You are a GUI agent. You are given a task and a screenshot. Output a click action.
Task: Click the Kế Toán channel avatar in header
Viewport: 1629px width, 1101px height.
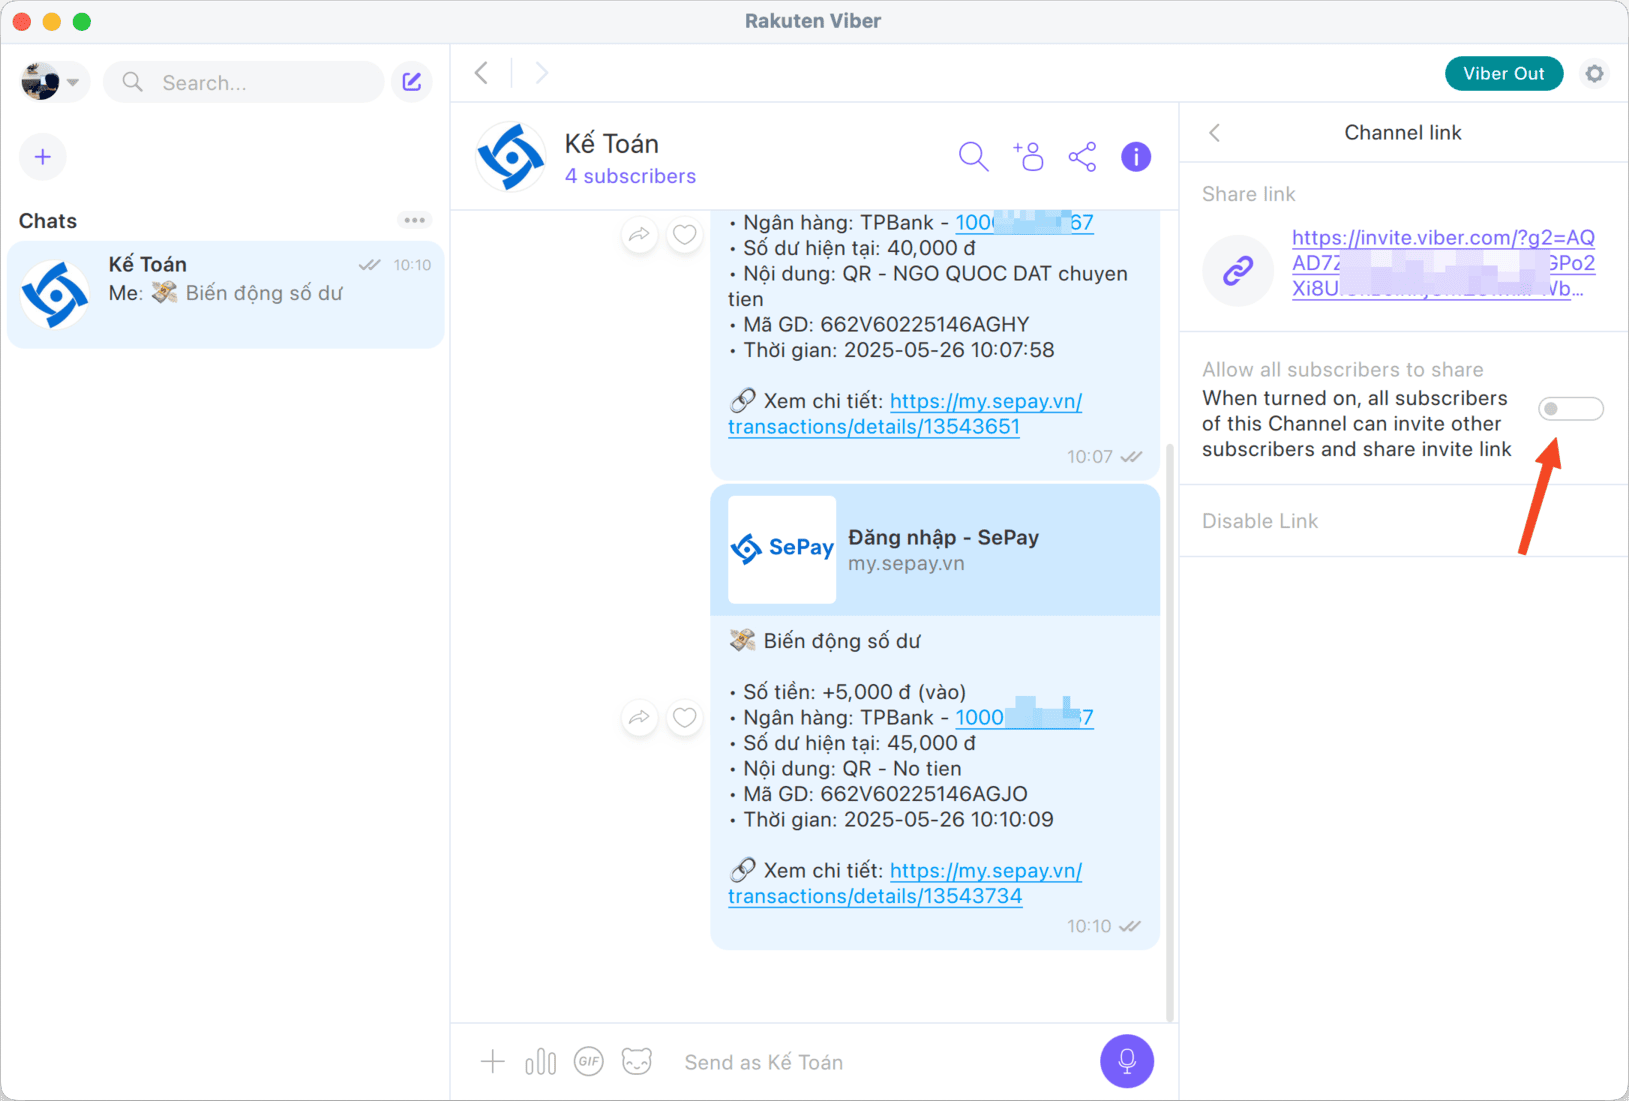pos(511,157)
